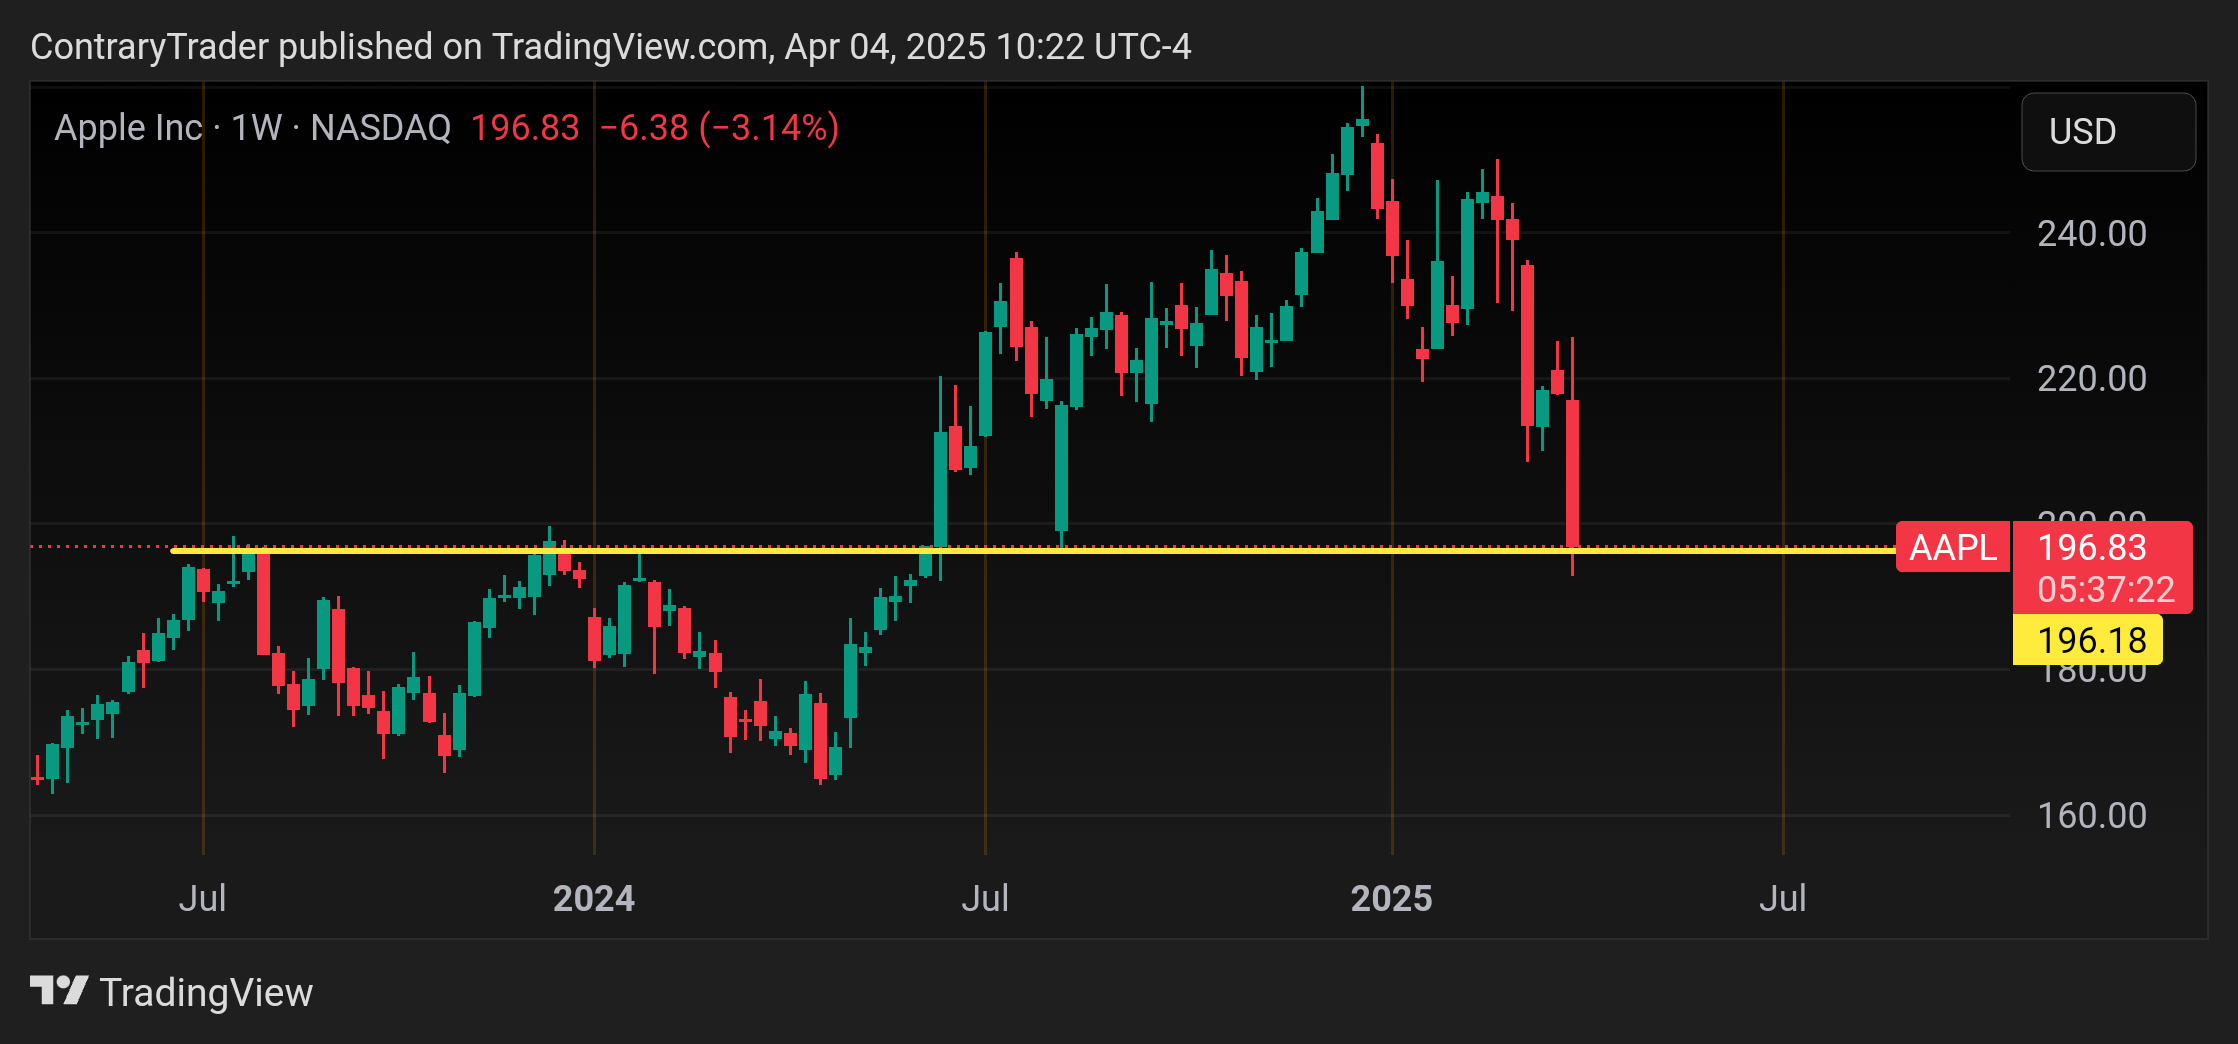The width and height of the screenshot is (2238, 1044).
Task: Click the AAPL symbol price label
Action: point(1952,547)
